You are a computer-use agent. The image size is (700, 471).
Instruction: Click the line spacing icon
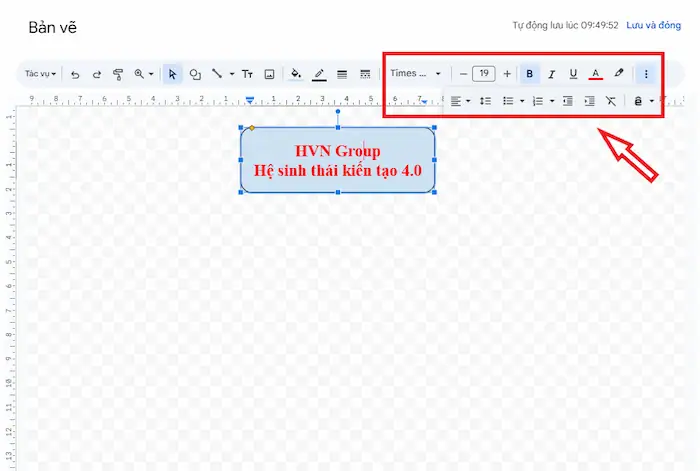[485, 101]
